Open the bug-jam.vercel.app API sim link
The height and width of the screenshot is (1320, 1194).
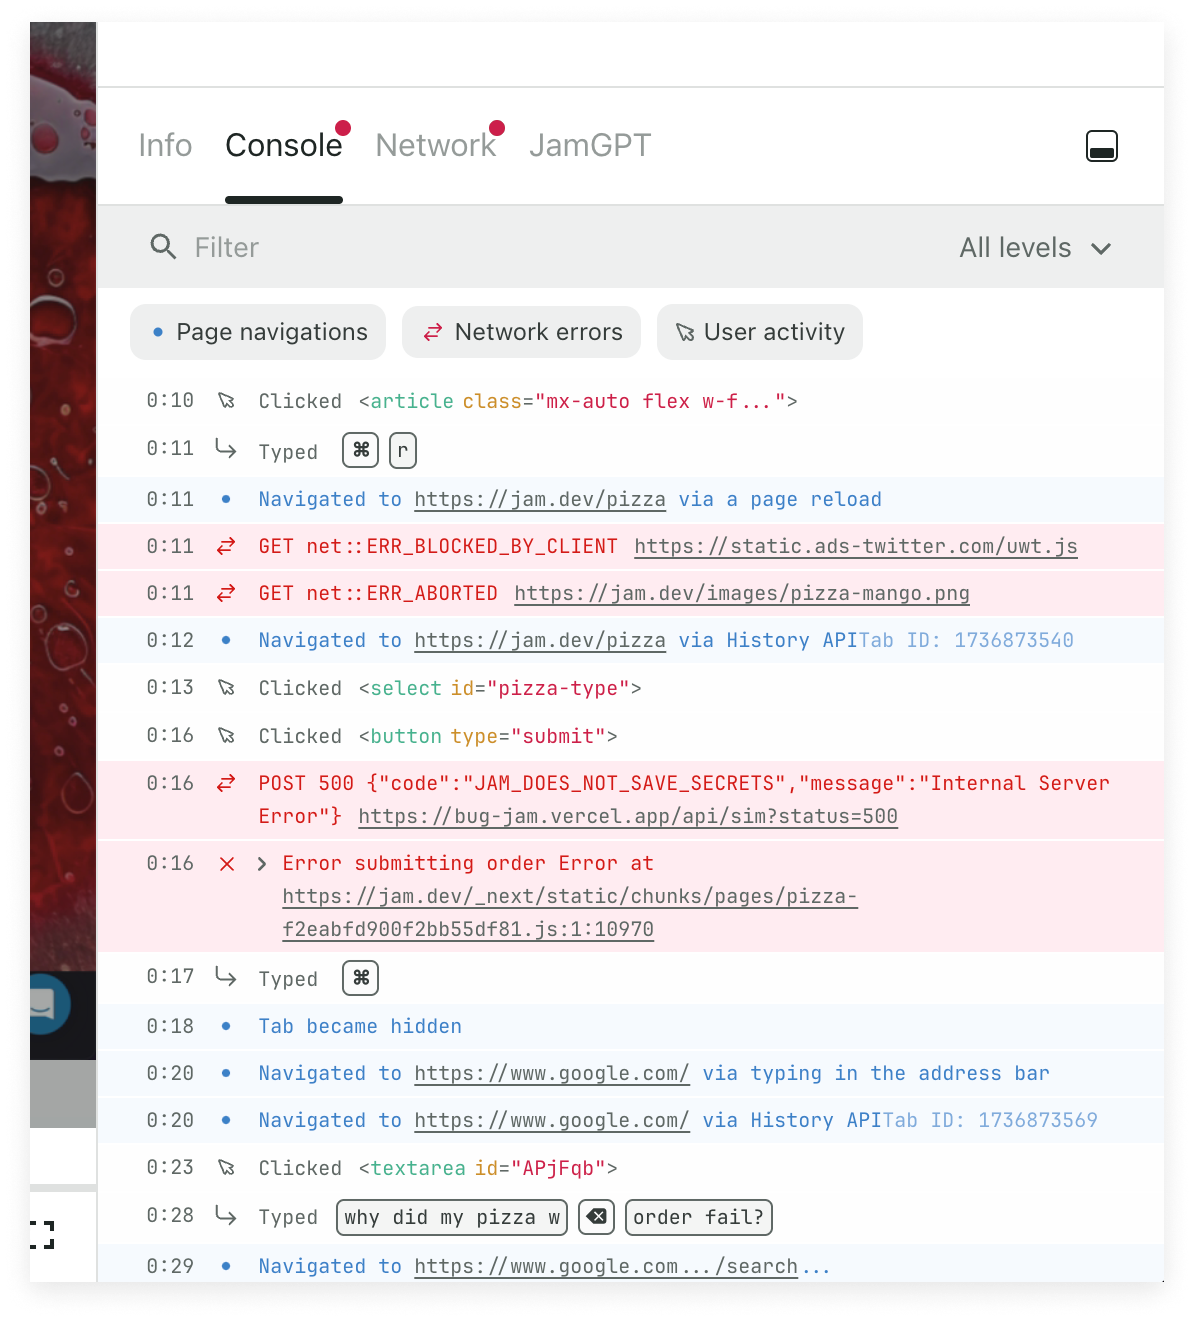pyautogui.click(x=627, y=816)
